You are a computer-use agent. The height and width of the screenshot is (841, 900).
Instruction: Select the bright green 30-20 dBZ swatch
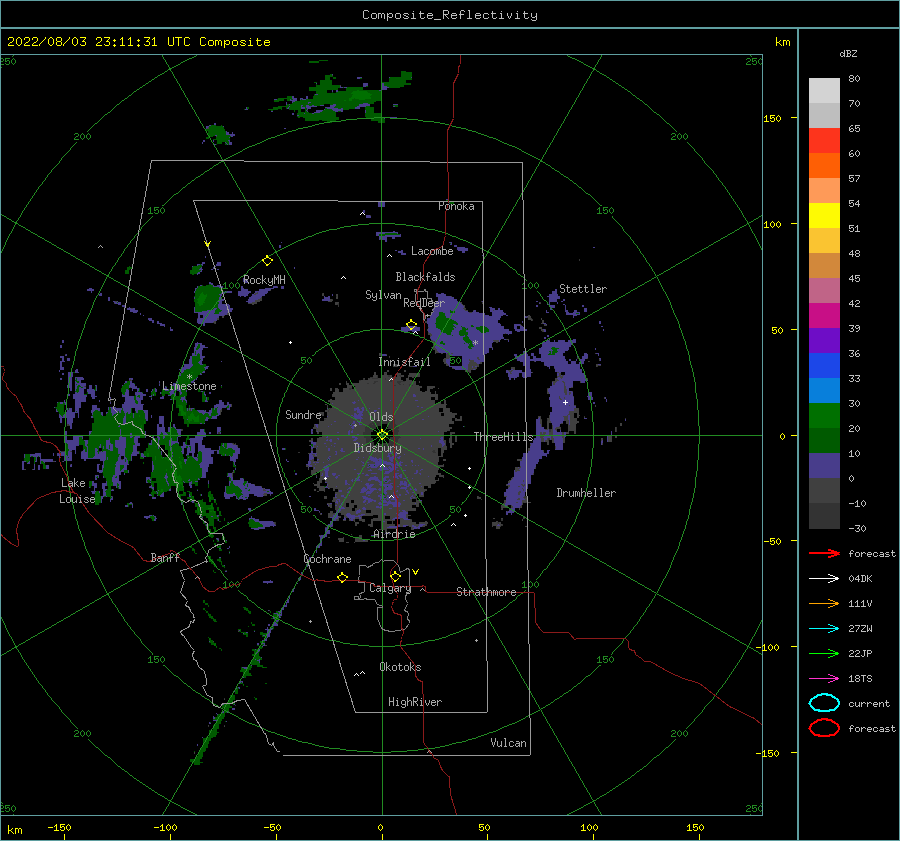pos(824,416)
